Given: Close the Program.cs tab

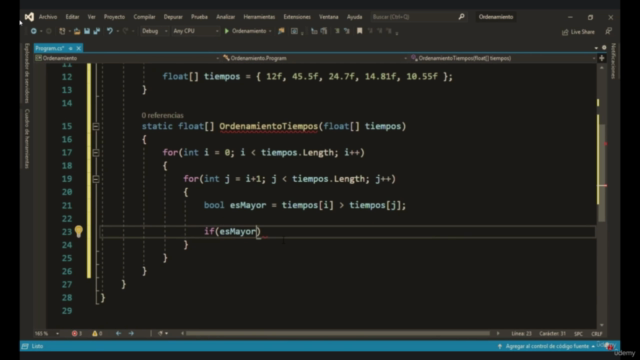Looking at the screenshot, I should [x=79, y=48].
